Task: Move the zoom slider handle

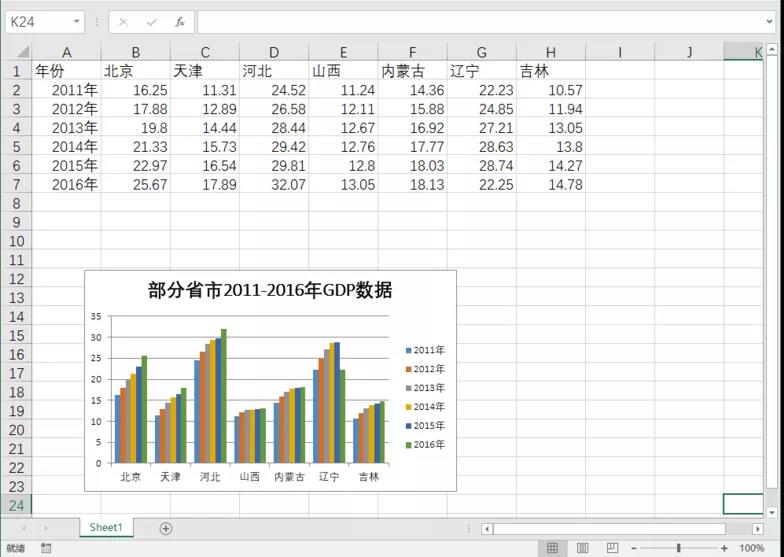Action: (x=678, y=548)
